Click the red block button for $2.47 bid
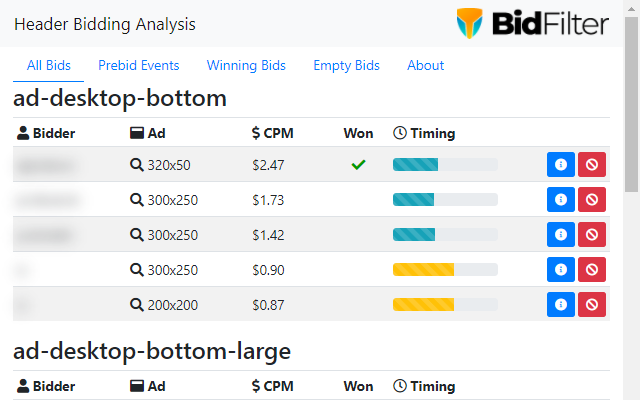Image resolution: width=640 pixels, height=400 pixels. click(x=592, y=165)
